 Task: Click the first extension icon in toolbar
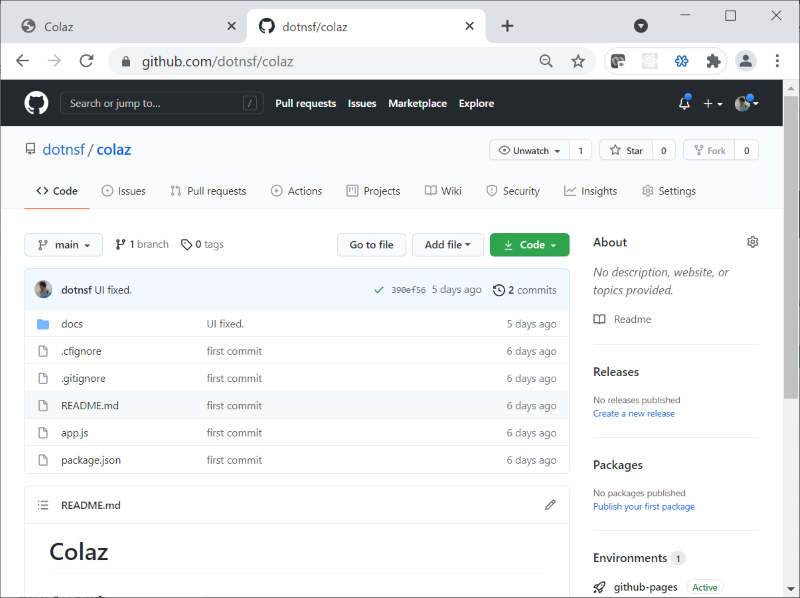pos(618,61)
